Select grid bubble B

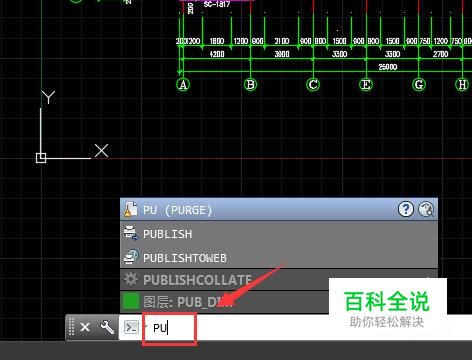[250, 85]
